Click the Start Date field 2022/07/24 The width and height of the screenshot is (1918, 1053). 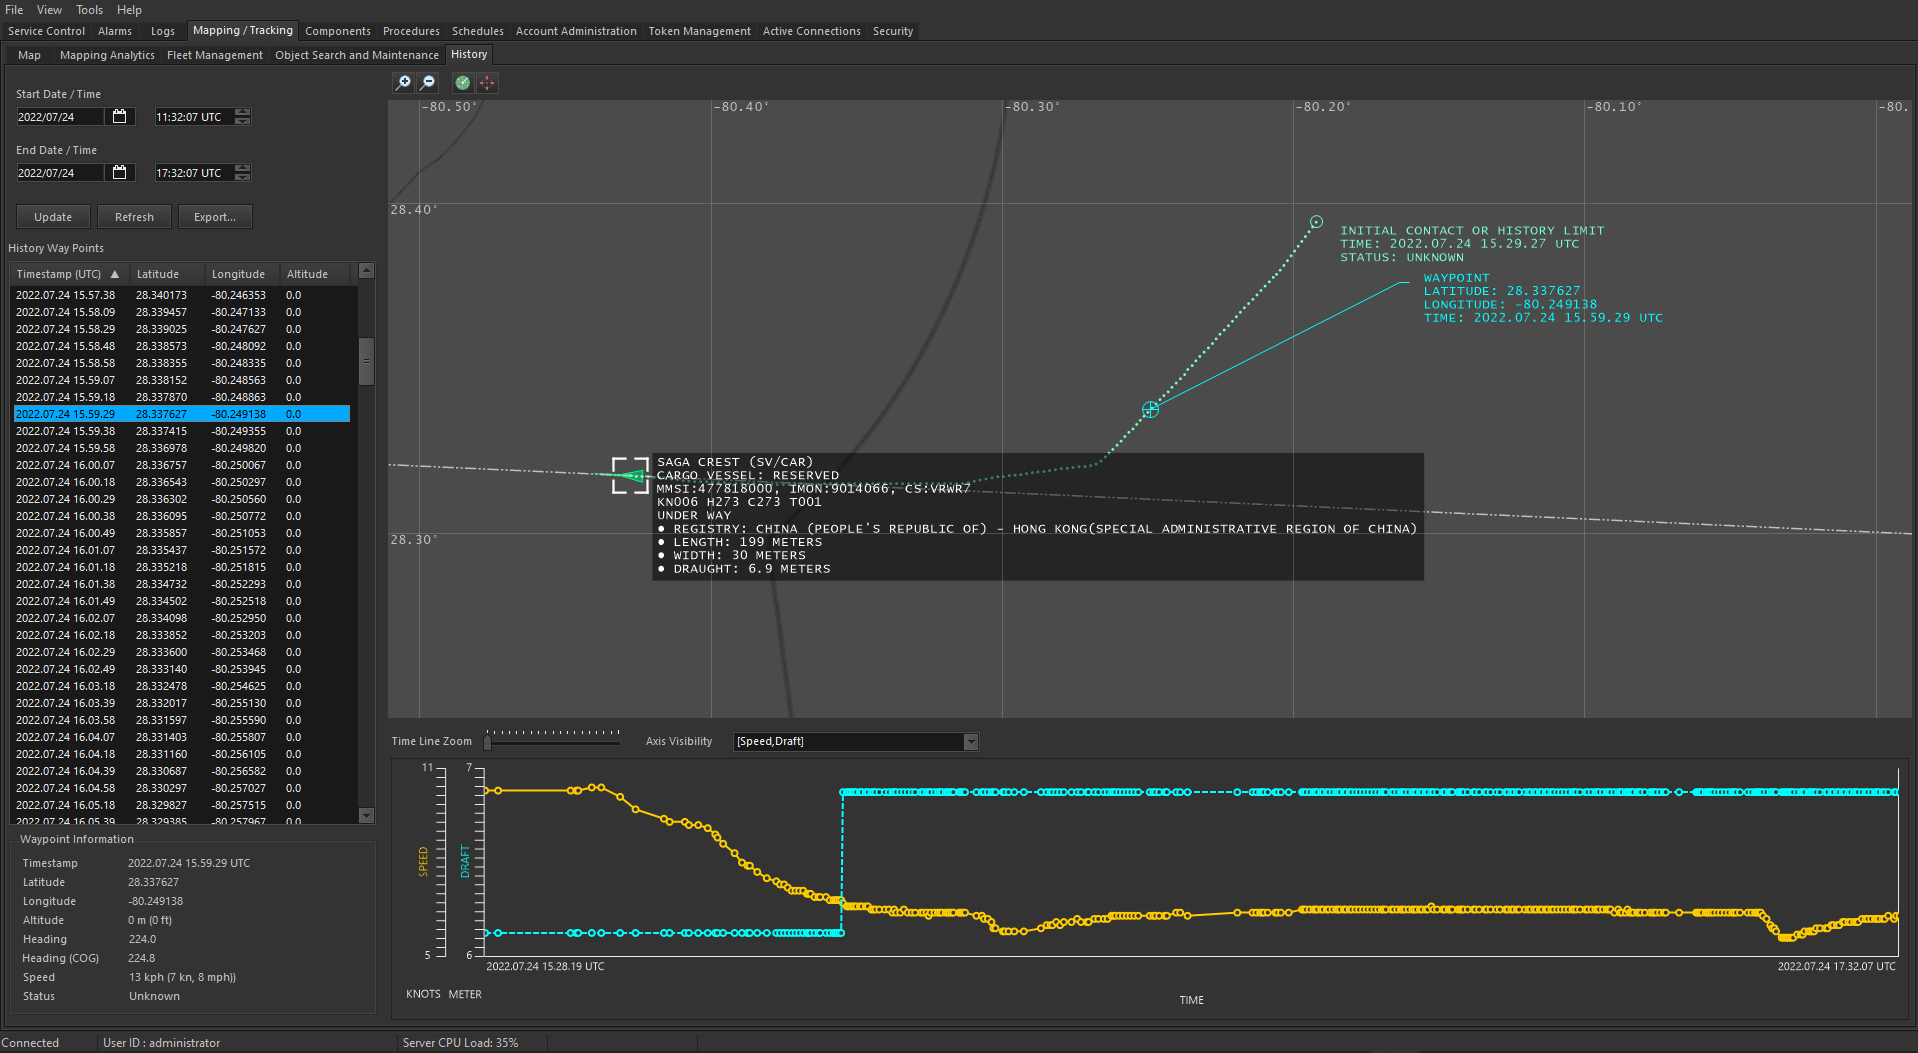59,117
